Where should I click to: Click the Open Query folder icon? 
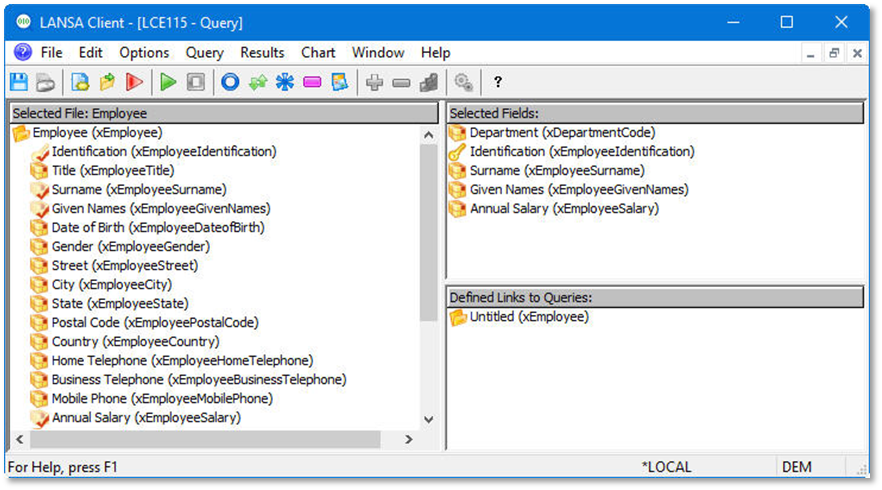(107, 82)
